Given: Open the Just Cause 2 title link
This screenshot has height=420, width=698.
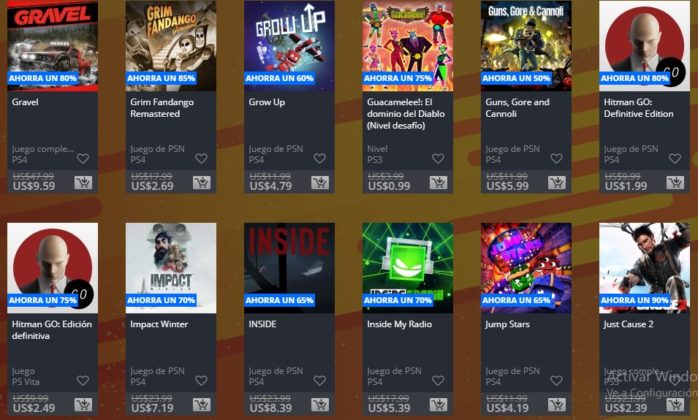Looking at the screenshot, I should 629,324.
